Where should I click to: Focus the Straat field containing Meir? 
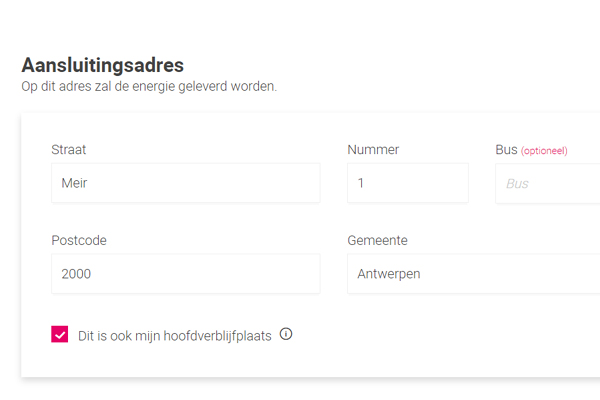point(186,183)
